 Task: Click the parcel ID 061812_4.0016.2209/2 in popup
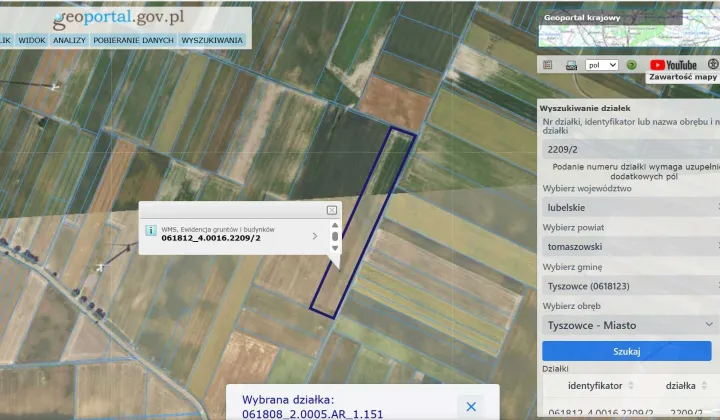[211, 238]
